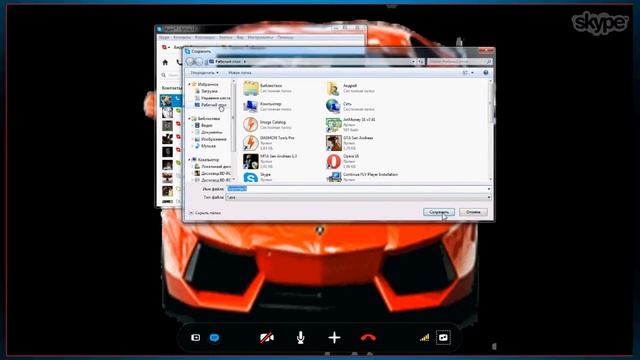Toggle full screen view in call bar
The image size is (640, 360).
(443, 338)
